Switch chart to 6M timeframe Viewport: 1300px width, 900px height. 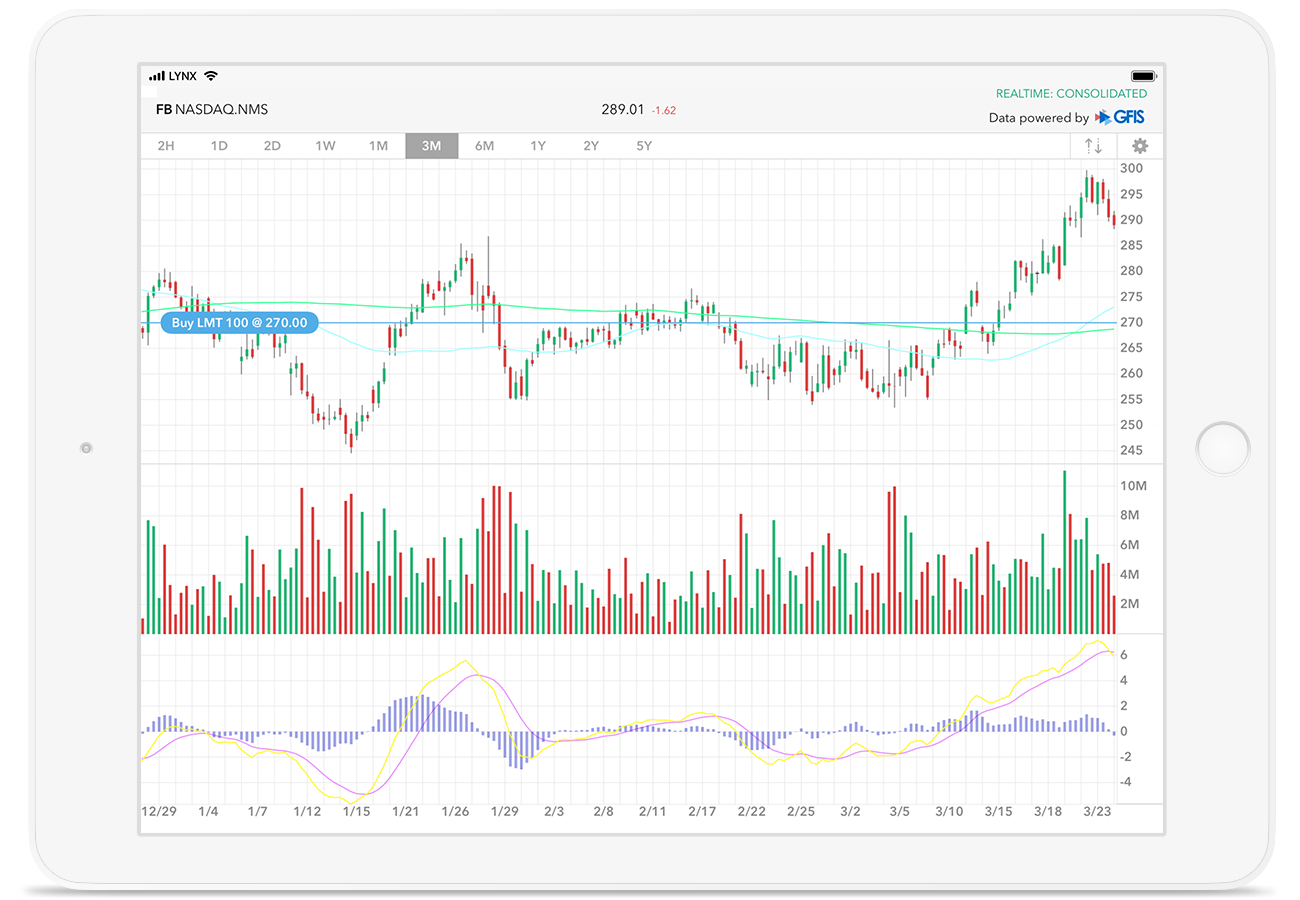485,146
